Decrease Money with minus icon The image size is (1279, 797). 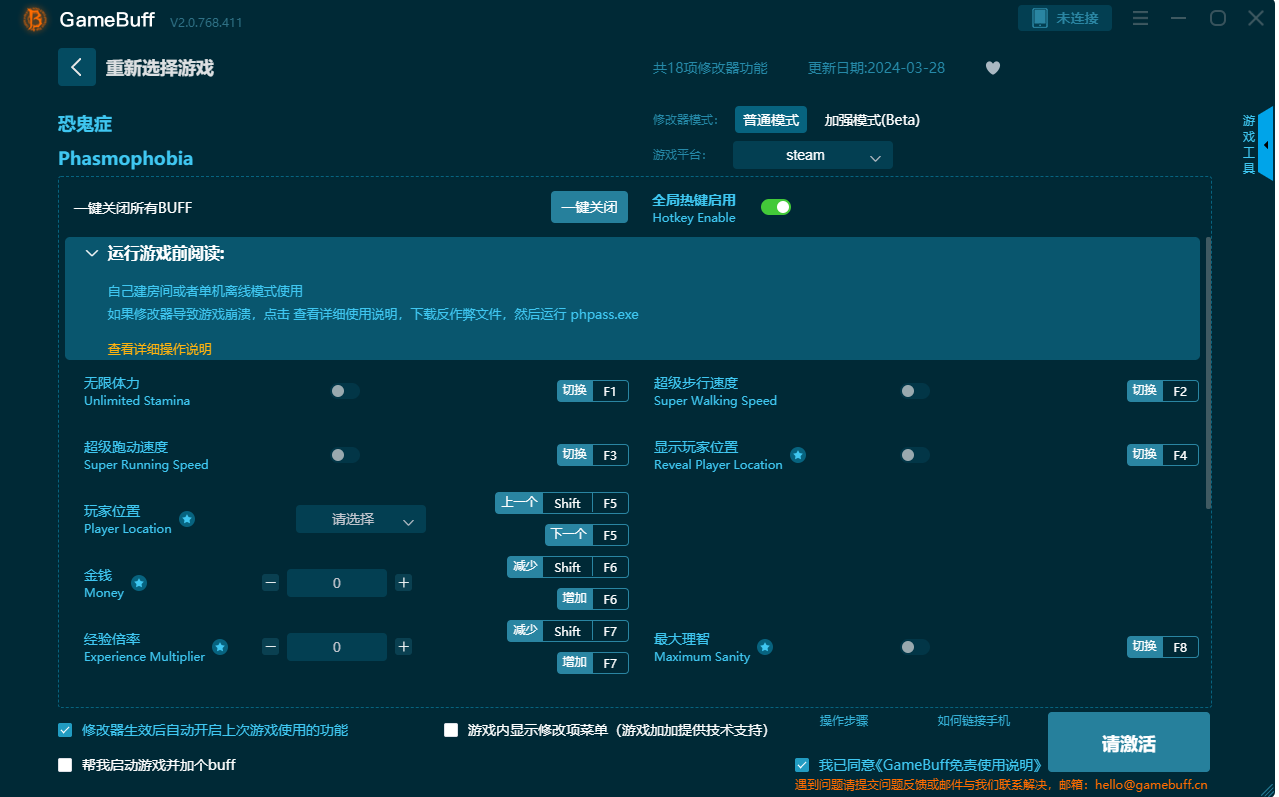[270, 583]
